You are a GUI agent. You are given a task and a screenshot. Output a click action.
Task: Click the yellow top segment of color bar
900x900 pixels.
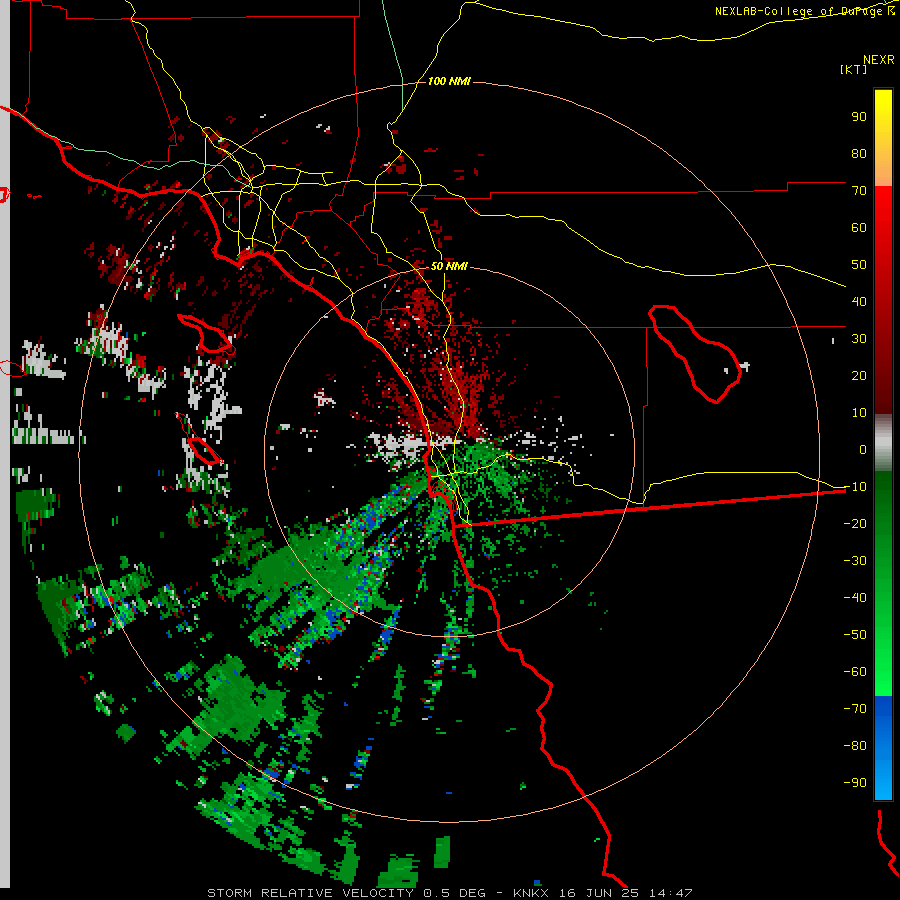883,138
